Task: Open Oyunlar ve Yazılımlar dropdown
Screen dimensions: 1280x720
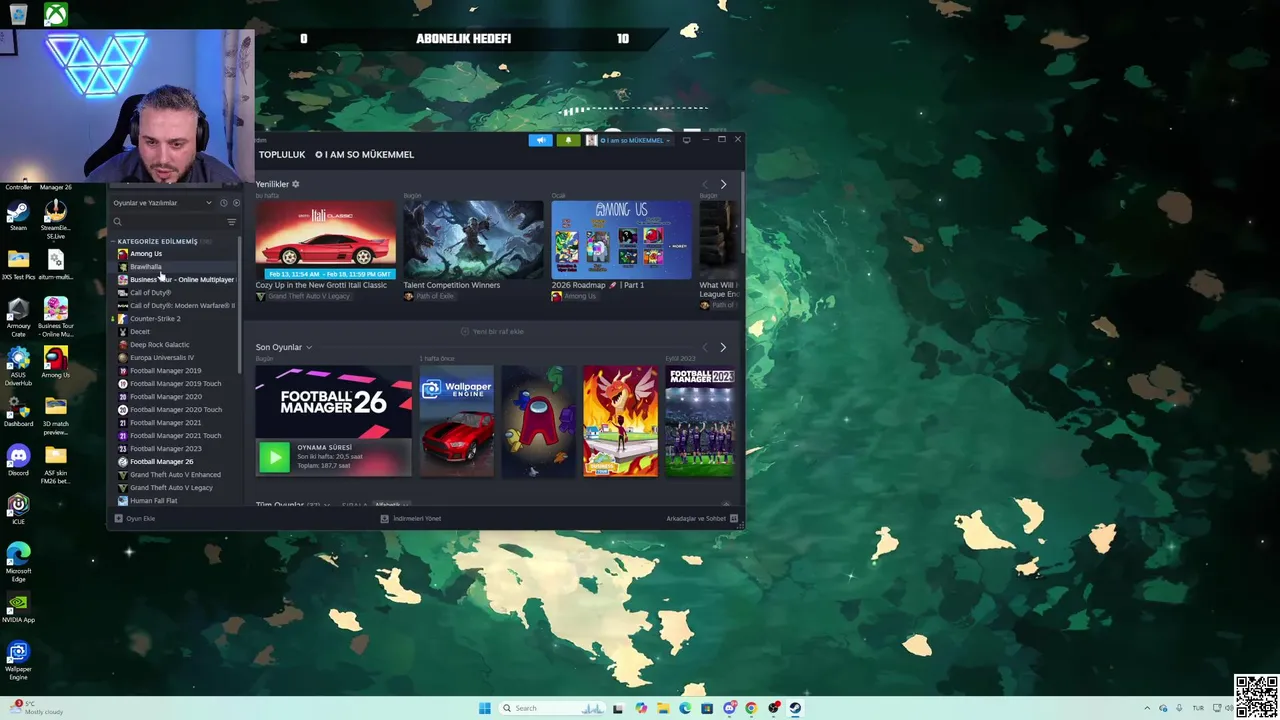Action: click(162, 203)
